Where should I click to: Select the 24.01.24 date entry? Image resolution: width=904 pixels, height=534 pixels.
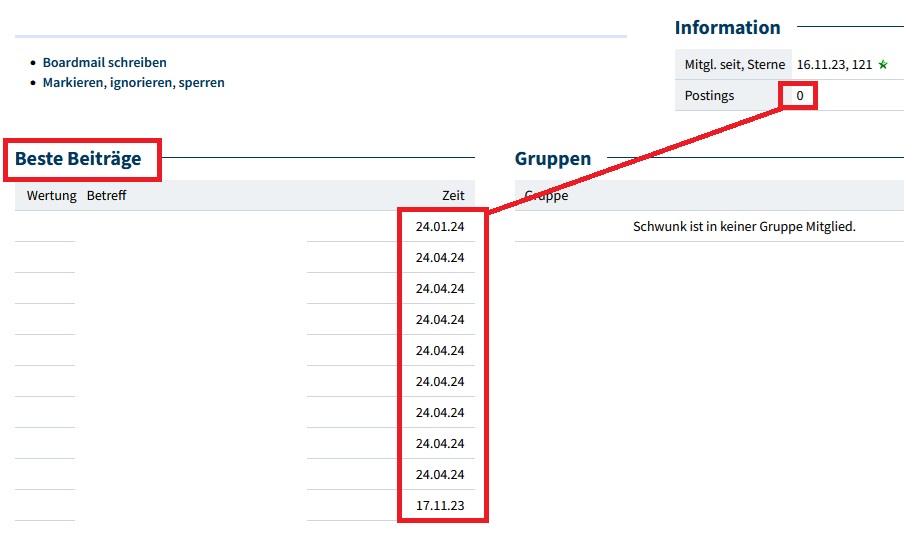point(440,227)
